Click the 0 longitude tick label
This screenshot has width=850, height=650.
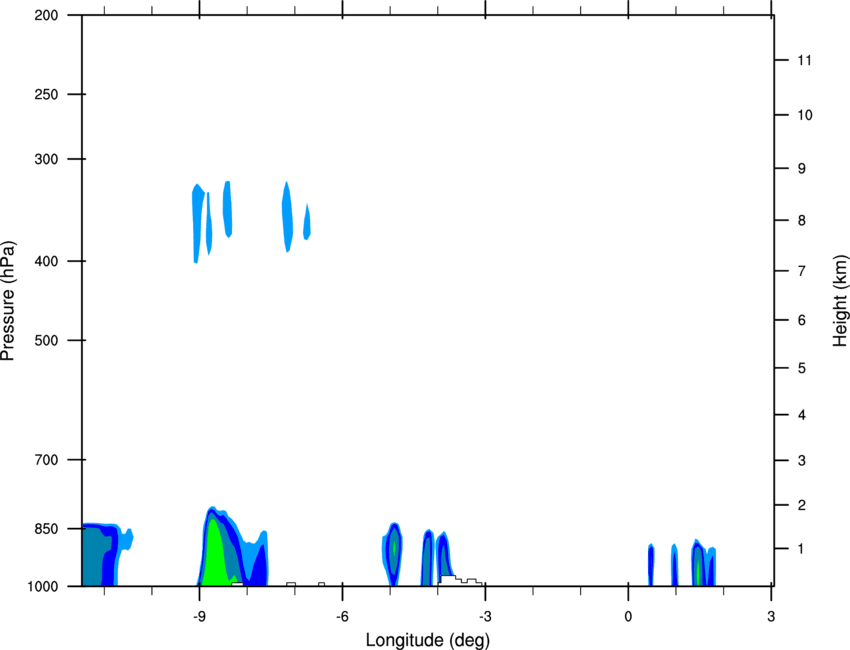[x=628, y=617]
